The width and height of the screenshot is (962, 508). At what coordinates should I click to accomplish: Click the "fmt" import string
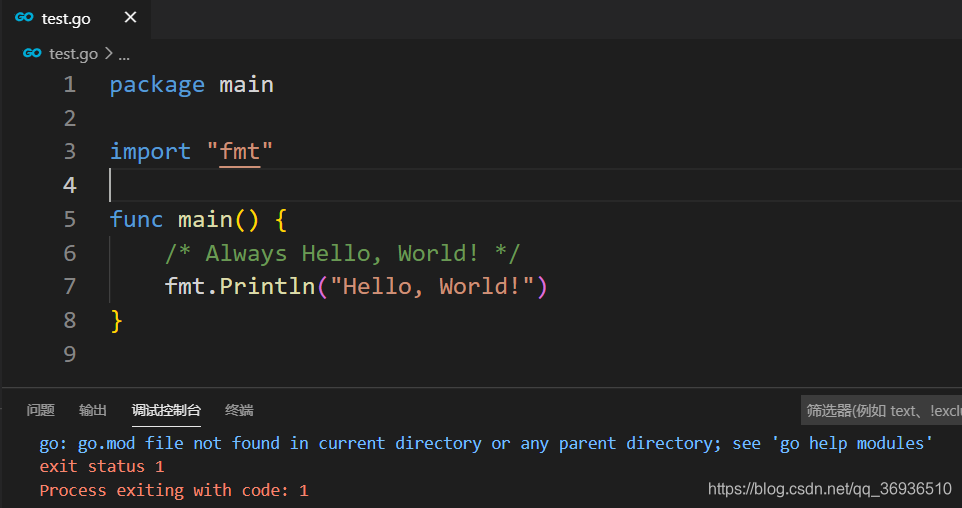240,152
